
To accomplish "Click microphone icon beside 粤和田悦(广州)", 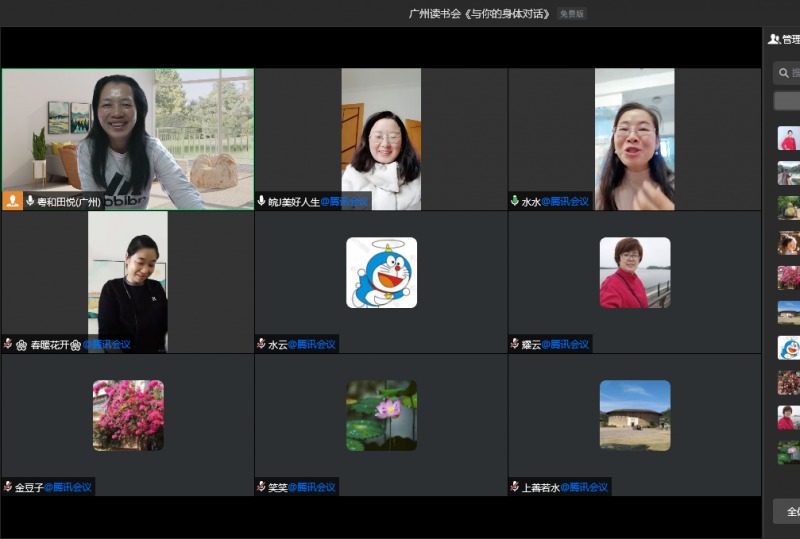I will (x=30, y=201).
